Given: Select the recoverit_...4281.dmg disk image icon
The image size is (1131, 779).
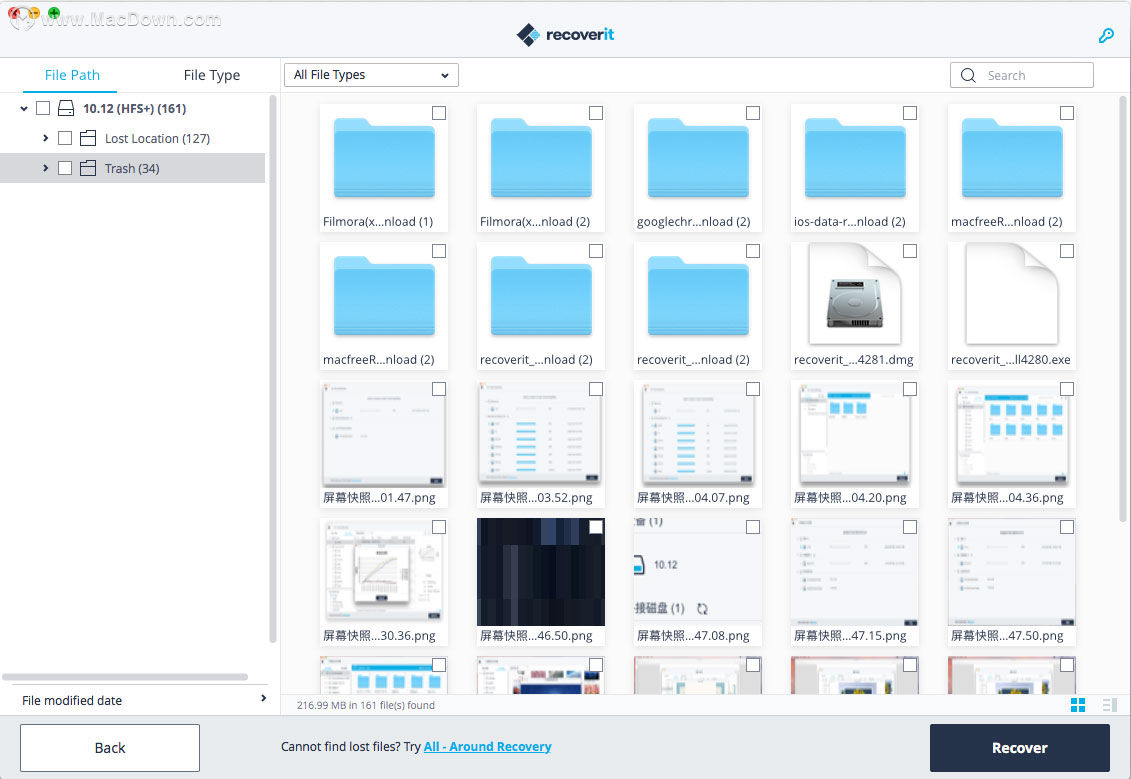Looking at the screenshot, I should pyautogui.click(x=855, y=294).
